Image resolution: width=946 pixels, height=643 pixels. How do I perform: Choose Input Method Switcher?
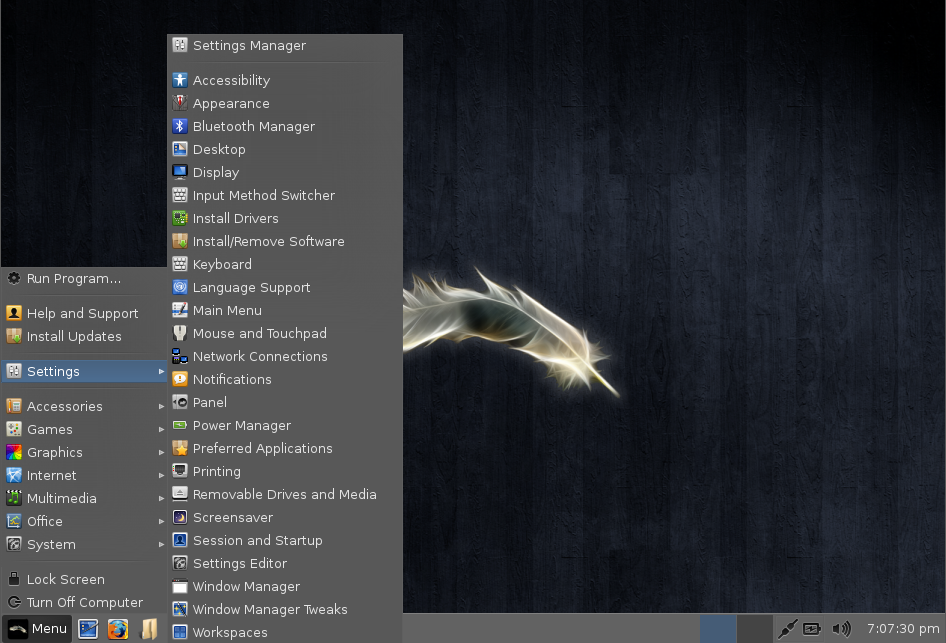pyautogui.click(x=285, y=195)
